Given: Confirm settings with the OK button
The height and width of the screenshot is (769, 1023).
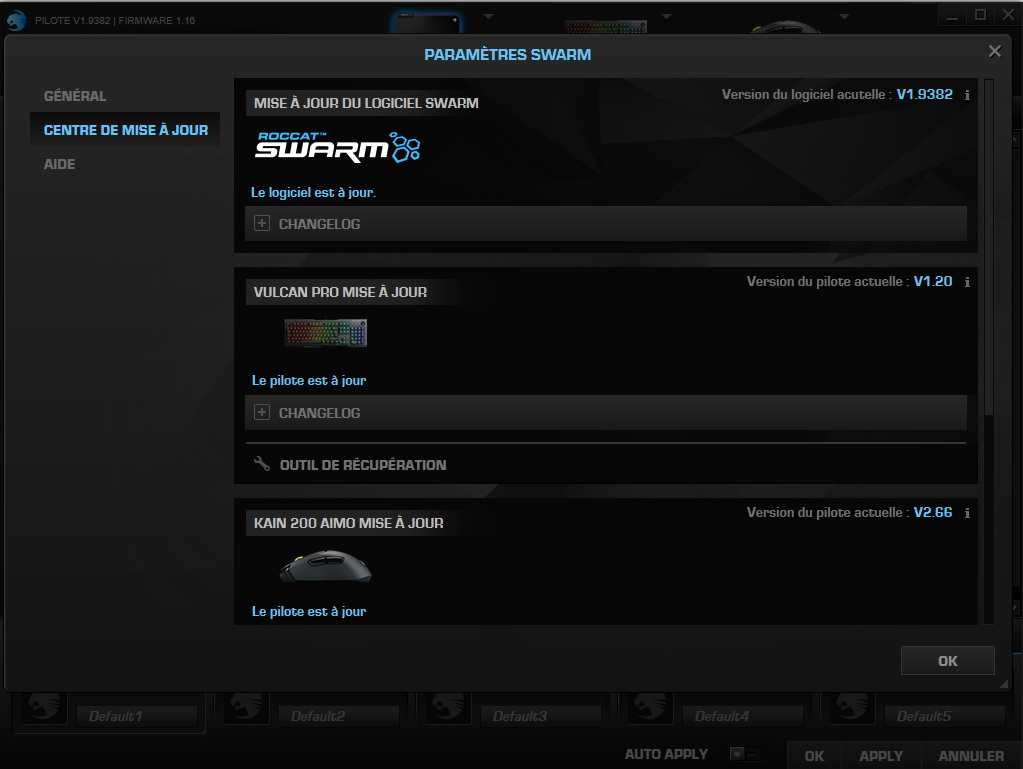Looking at the screenshot, I should point(946,660).
